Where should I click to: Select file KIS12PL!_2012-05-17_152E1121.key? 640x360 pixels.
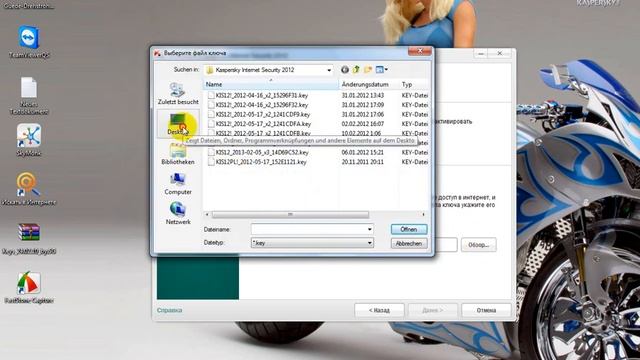click(x=261, y=162)
